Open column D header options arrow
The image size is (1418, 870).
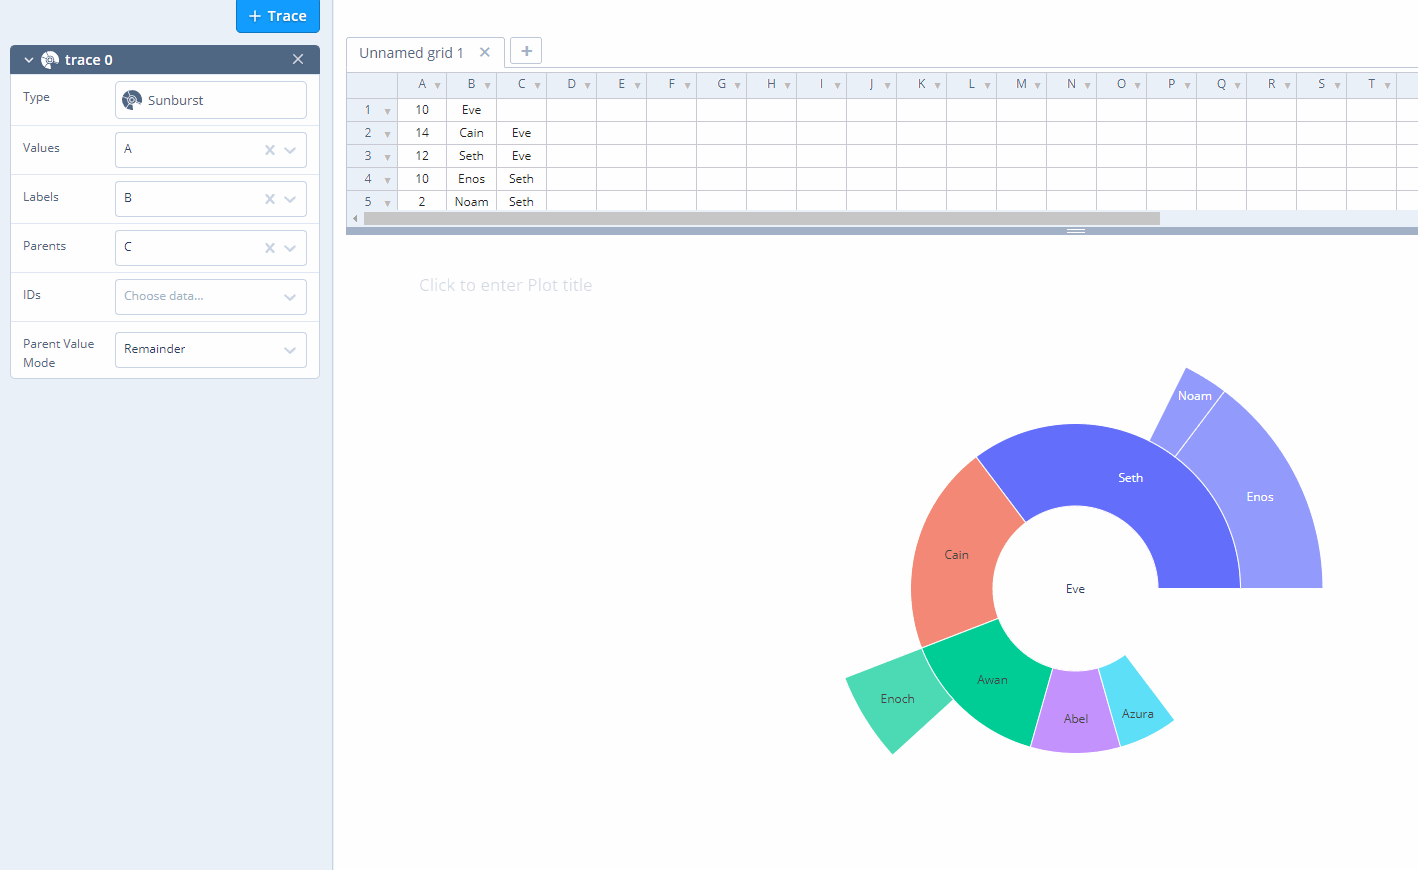(587, 86)
